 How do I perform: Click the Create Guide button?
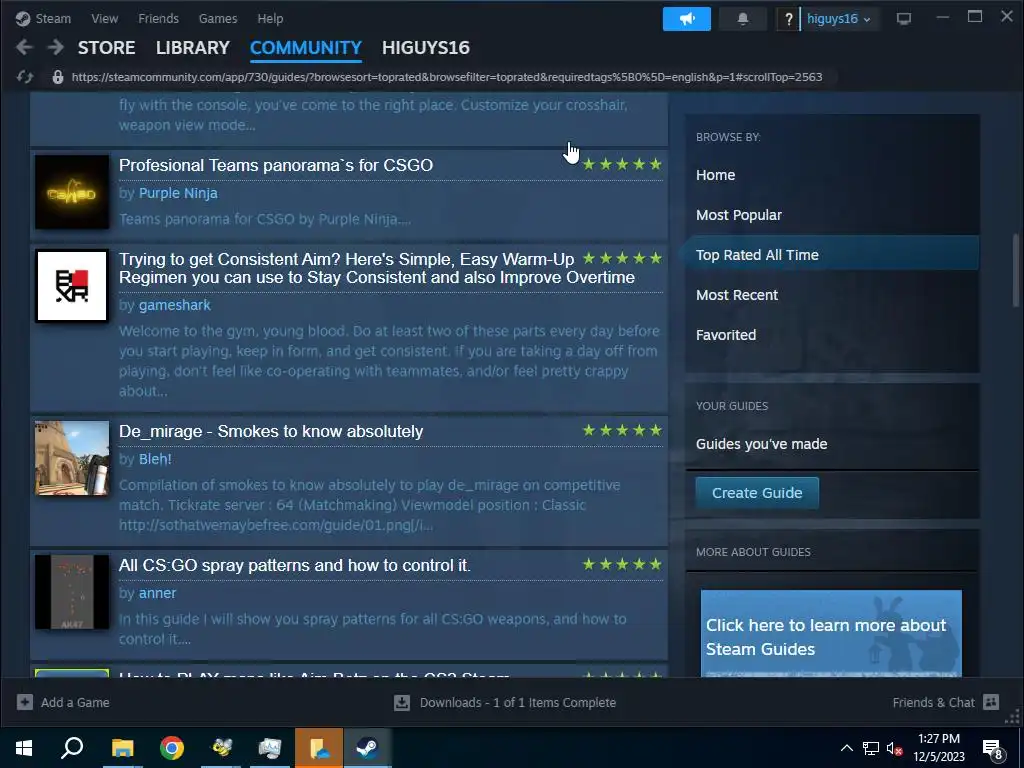(757, 492)
